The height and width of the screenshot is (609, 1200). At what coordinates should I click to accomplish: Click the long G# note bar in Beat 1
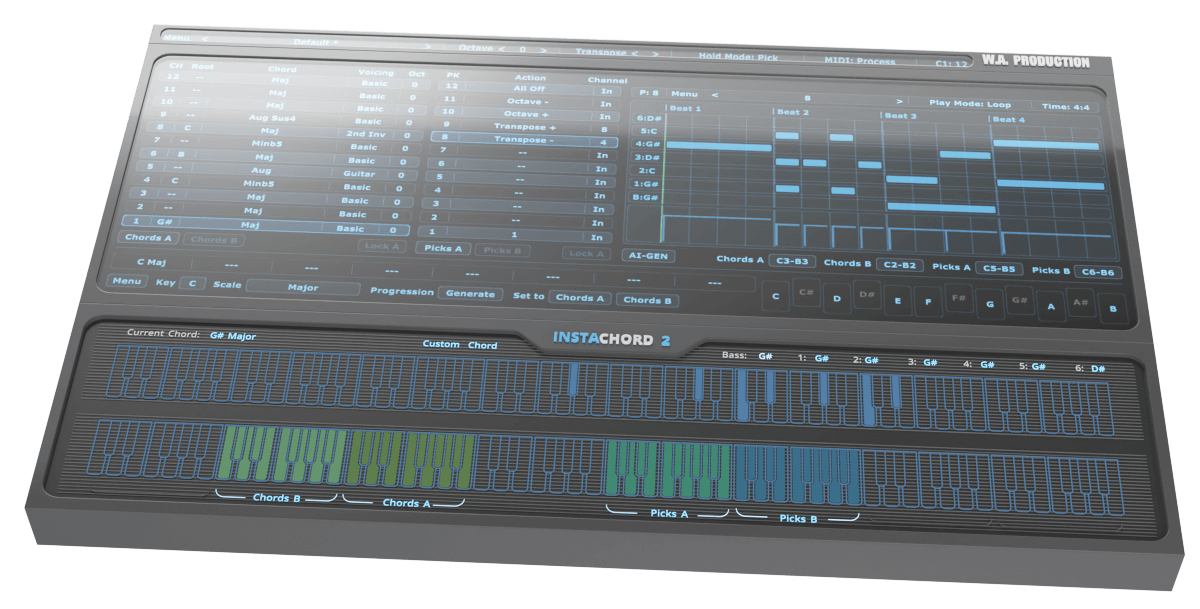[718, 146]
